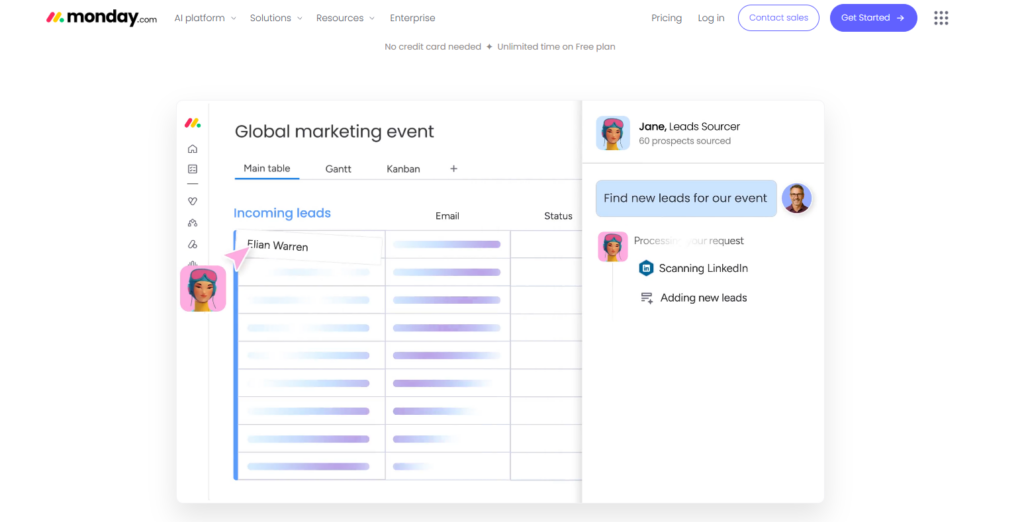Click the LinkedIn icon beside Scanning LinkedIn
This screenshot has height=522, width=1024.
tap(646, 268)
